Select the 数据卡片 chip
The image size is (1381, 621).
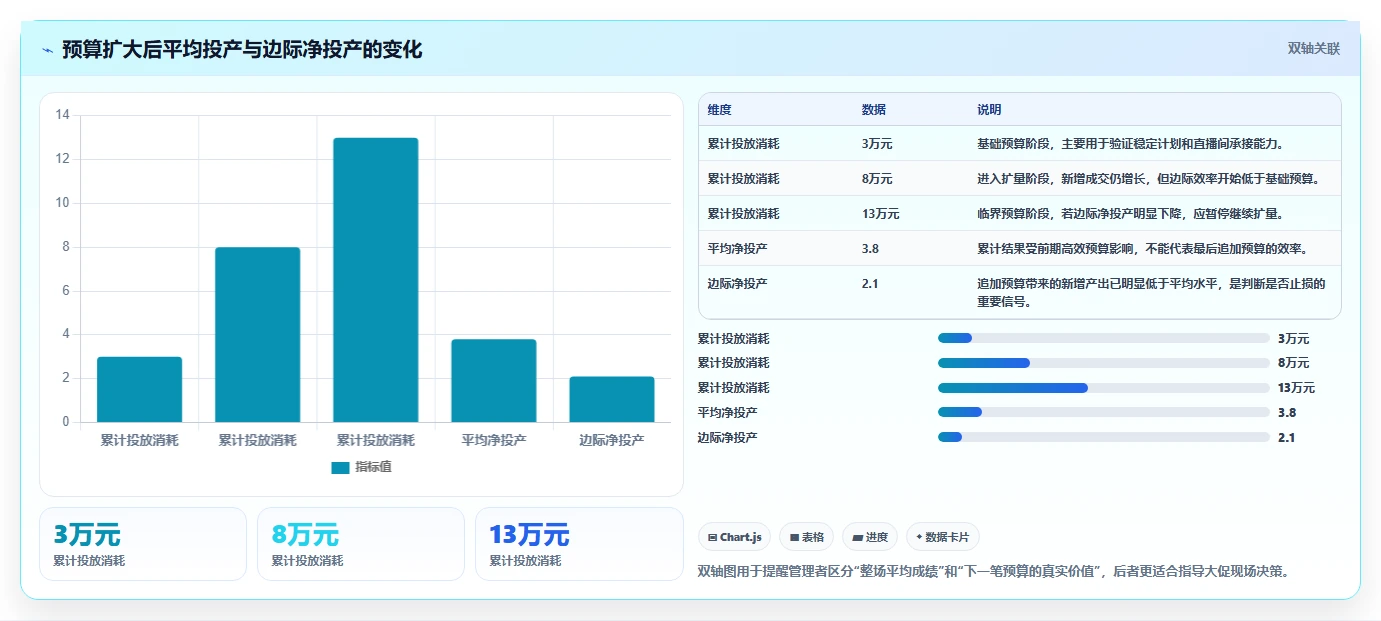pos(943,537)
